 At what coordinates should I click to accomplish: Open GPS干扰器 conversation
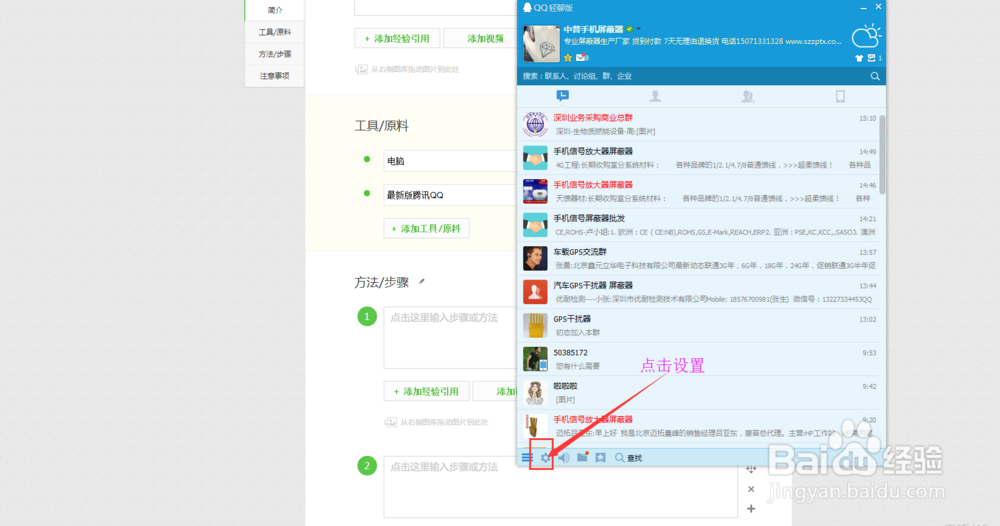698,325
